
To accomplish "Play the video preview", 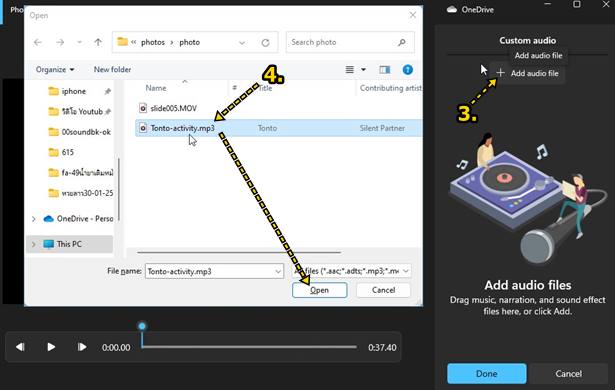I will coord(51,347).
